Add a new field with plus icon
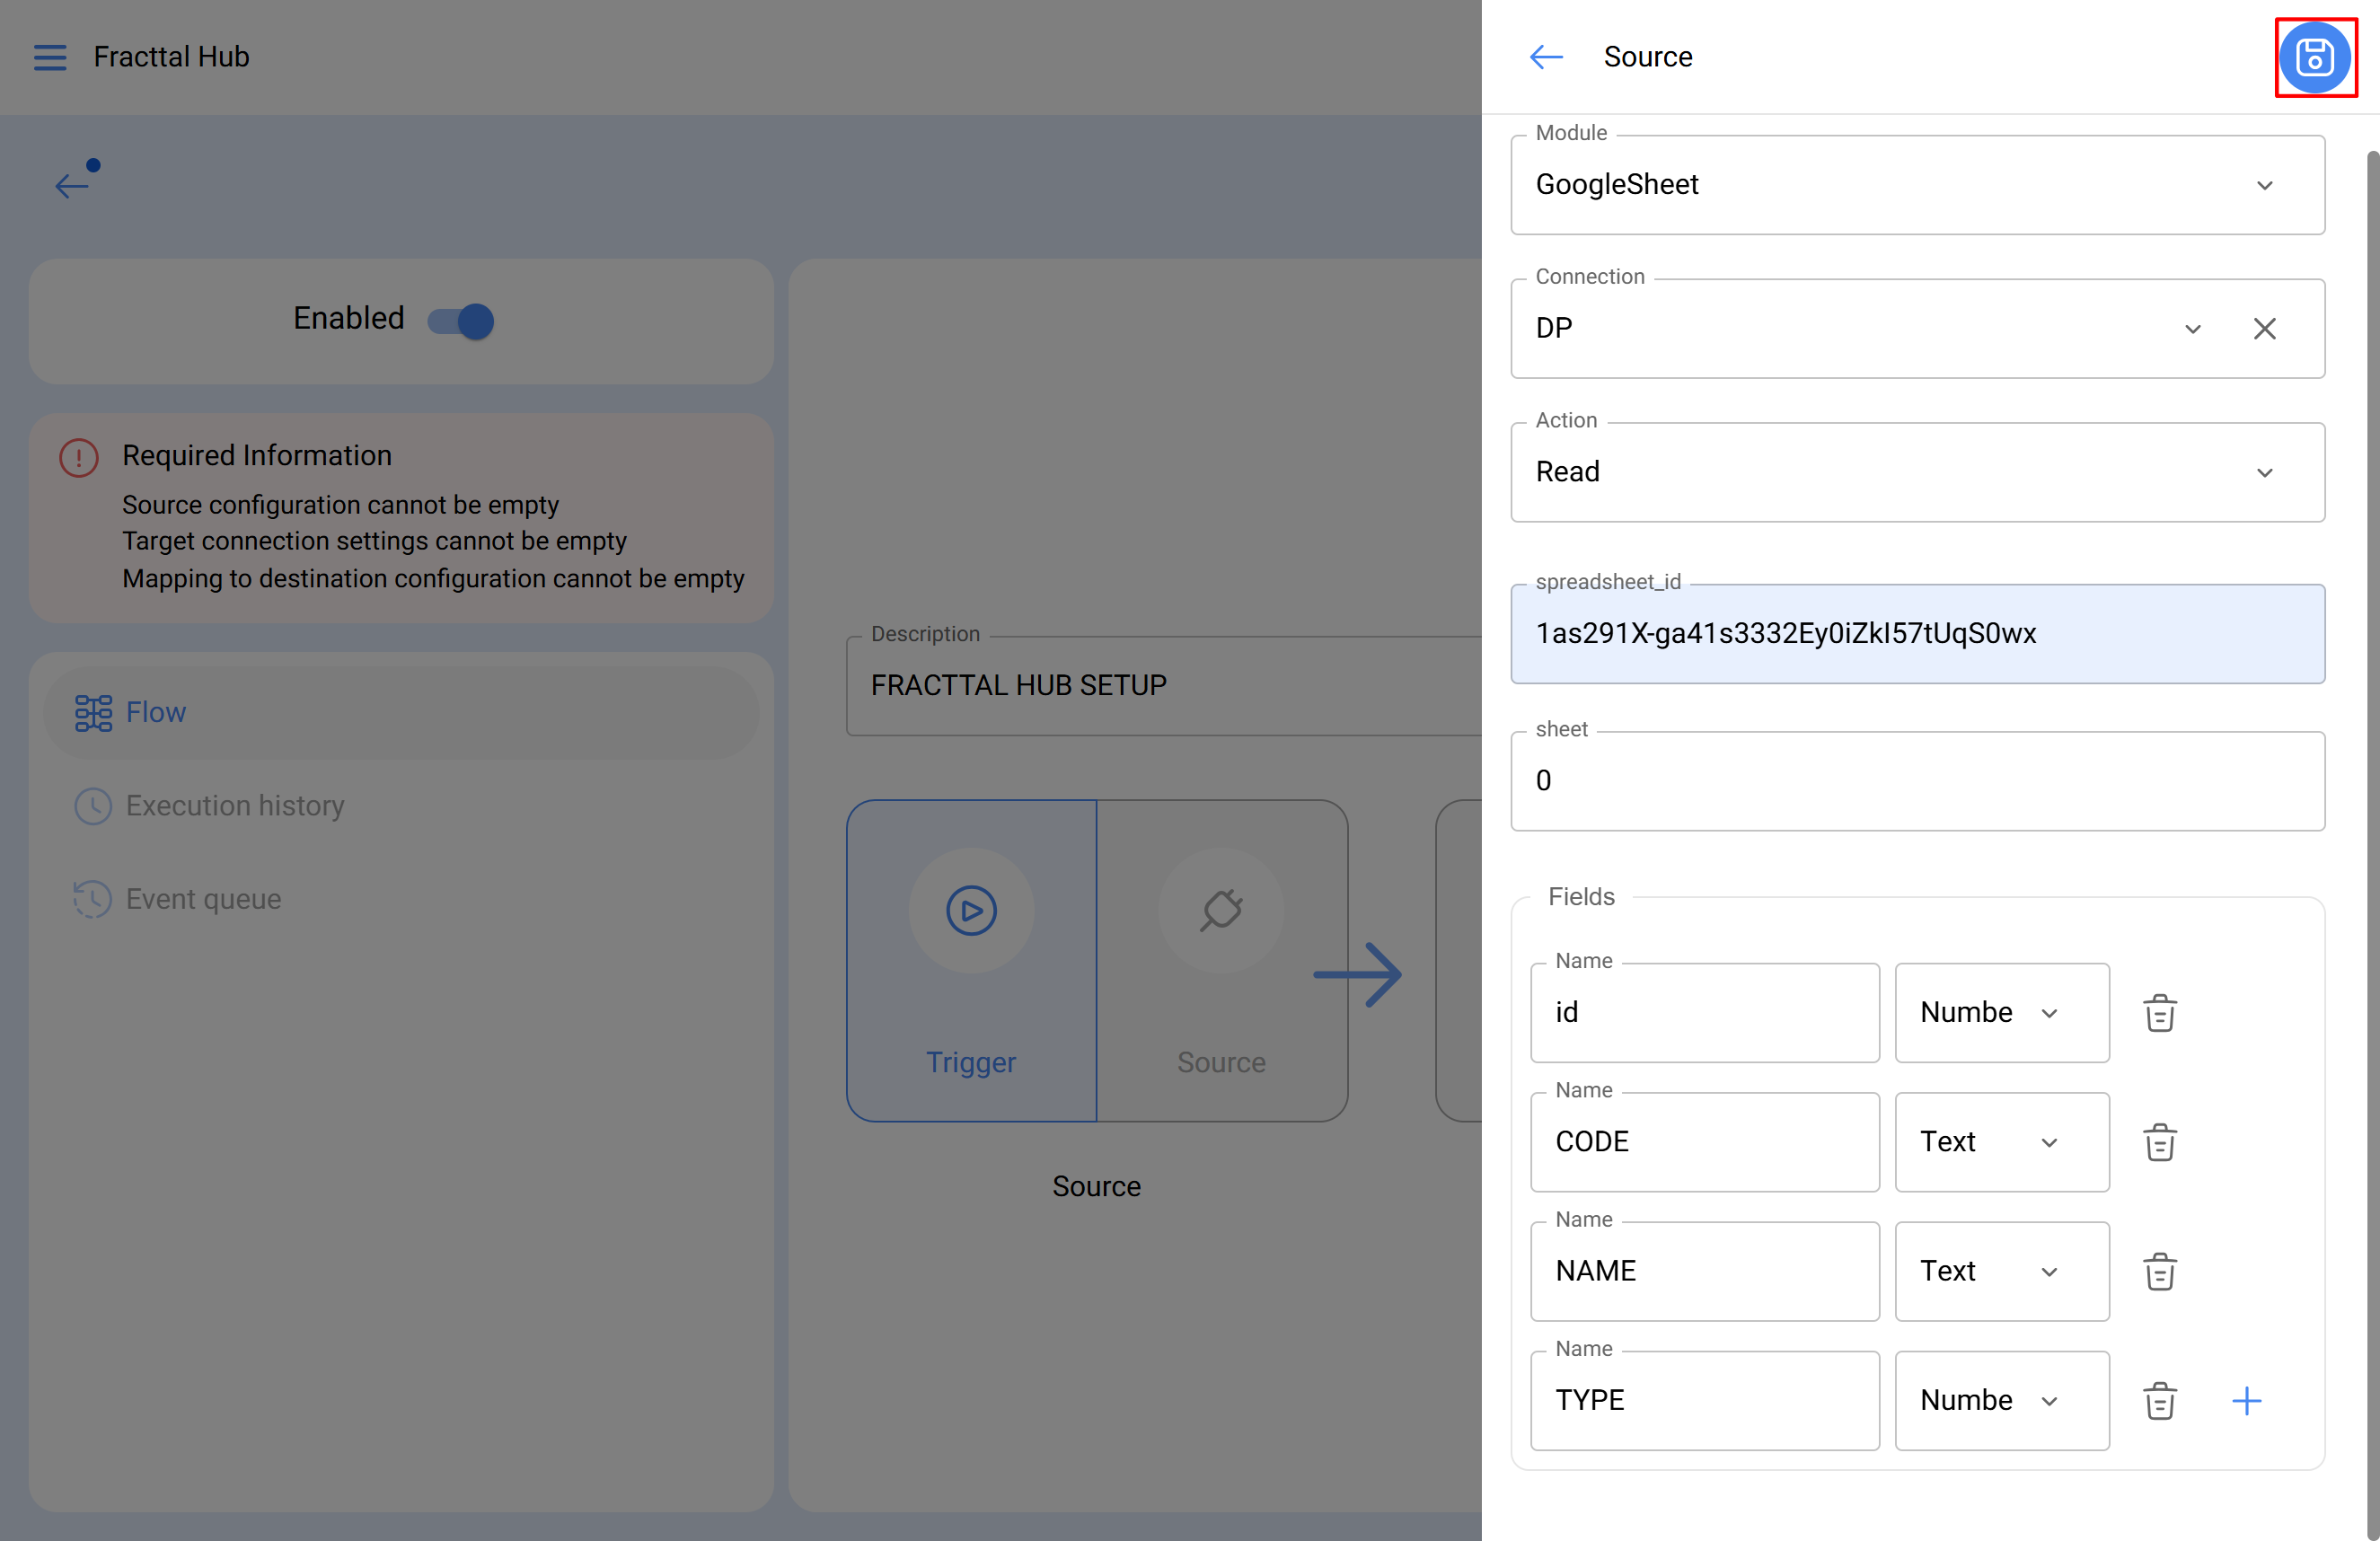2380x1541 pixels. pos(2246,1400)
